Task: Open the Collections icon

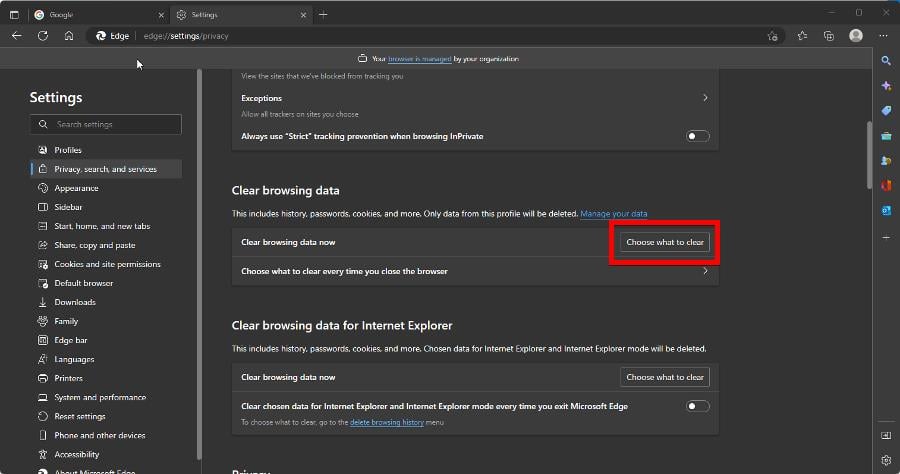Action: tap(829, 36)
